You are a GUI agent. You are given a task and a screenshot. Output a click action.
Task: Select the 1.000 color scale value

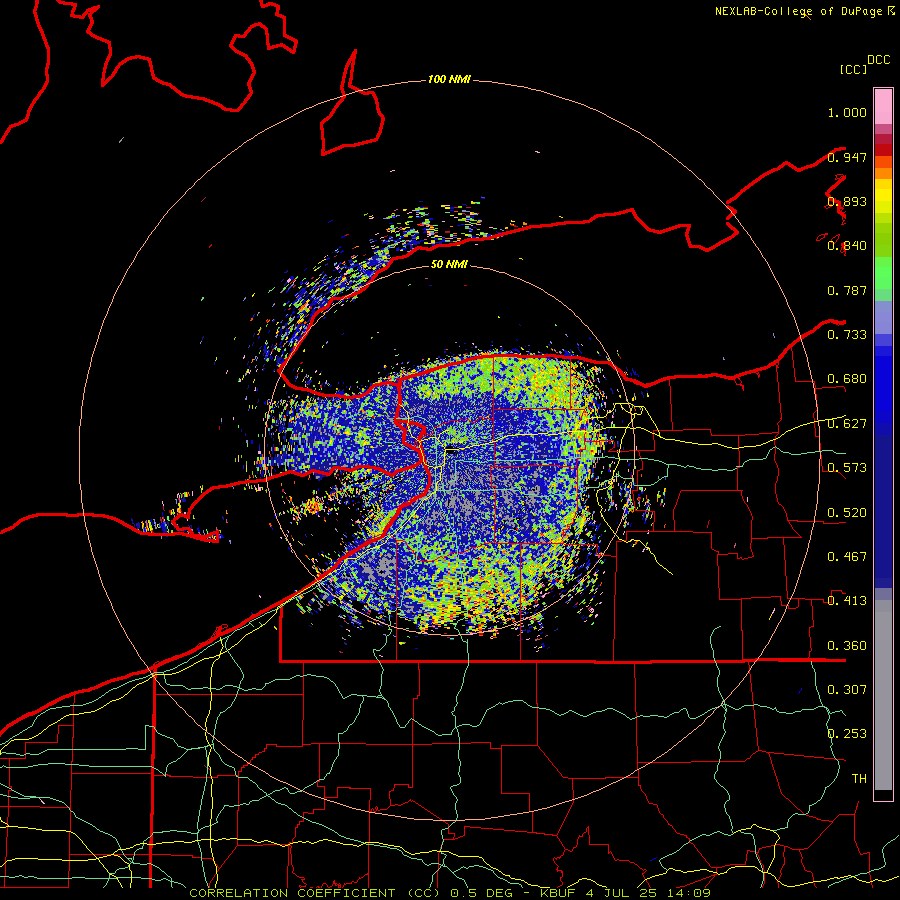coord(847,112)
